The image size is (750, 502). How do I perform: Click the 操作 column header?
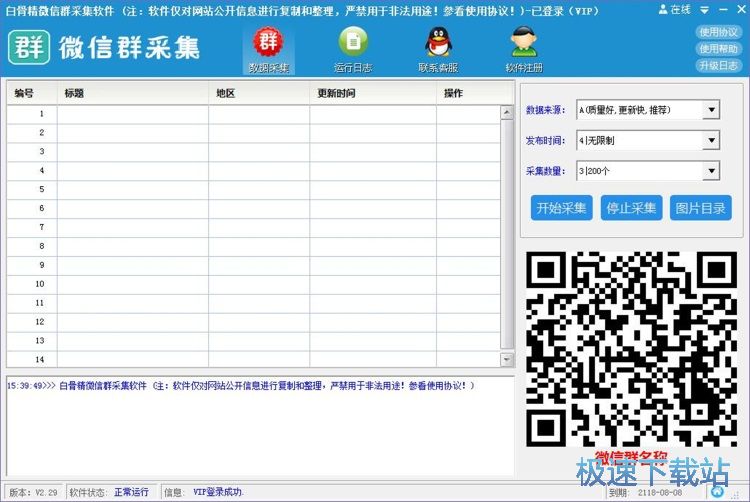click(x=475, y=93)
